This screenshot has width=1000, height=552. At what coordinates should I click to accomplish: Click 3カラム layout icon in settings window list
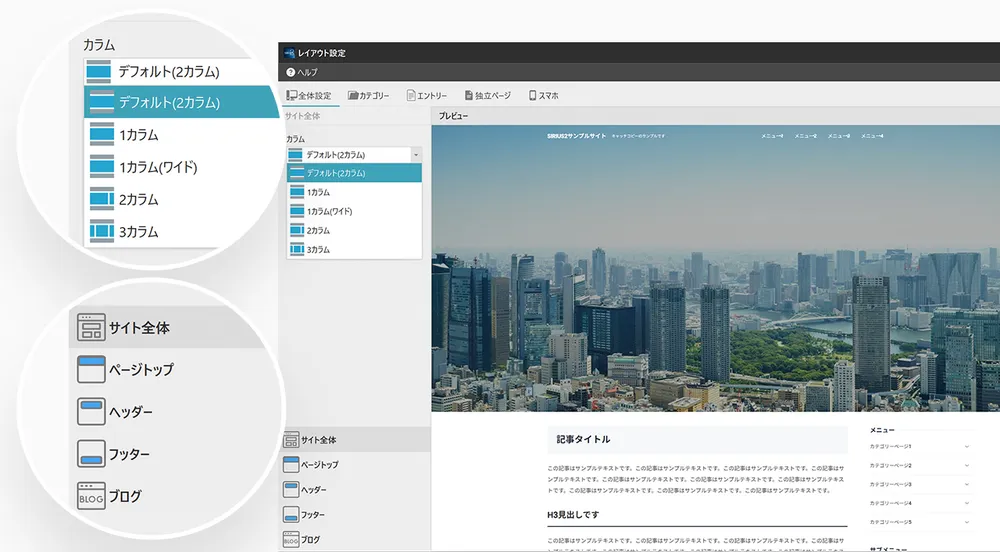click(x=297, y=249)
